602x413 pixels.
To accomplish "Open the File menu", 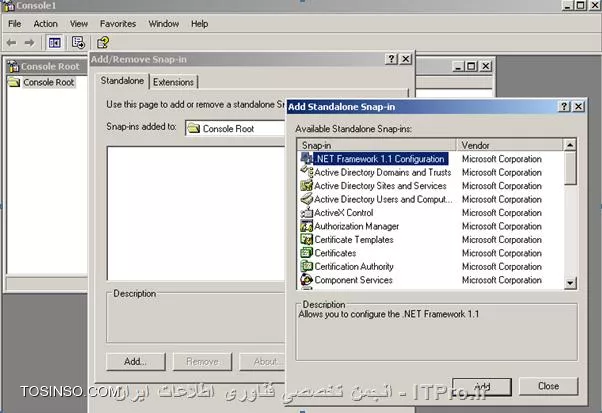I will pos(15,24).
